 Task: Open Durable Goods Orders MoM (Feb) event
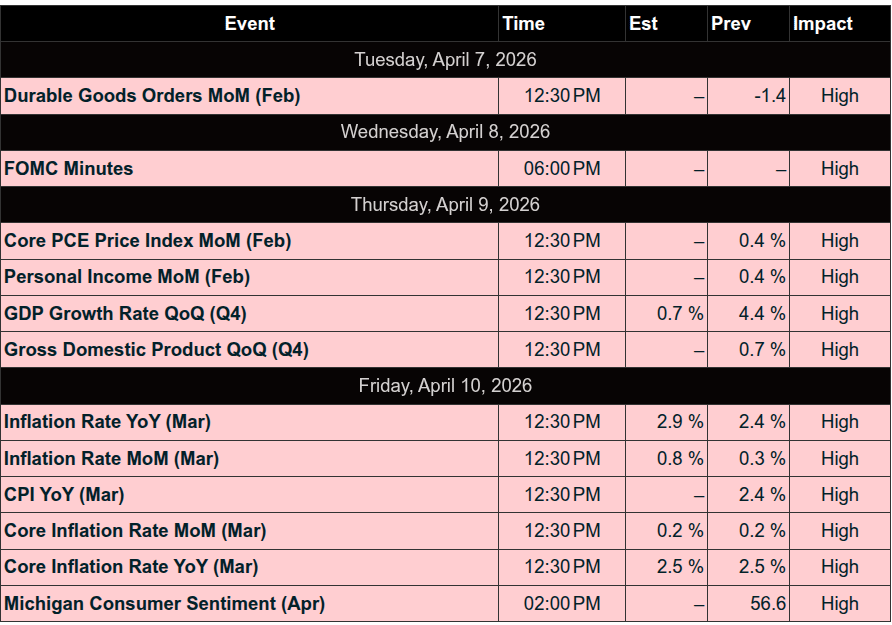pos(152,96)
